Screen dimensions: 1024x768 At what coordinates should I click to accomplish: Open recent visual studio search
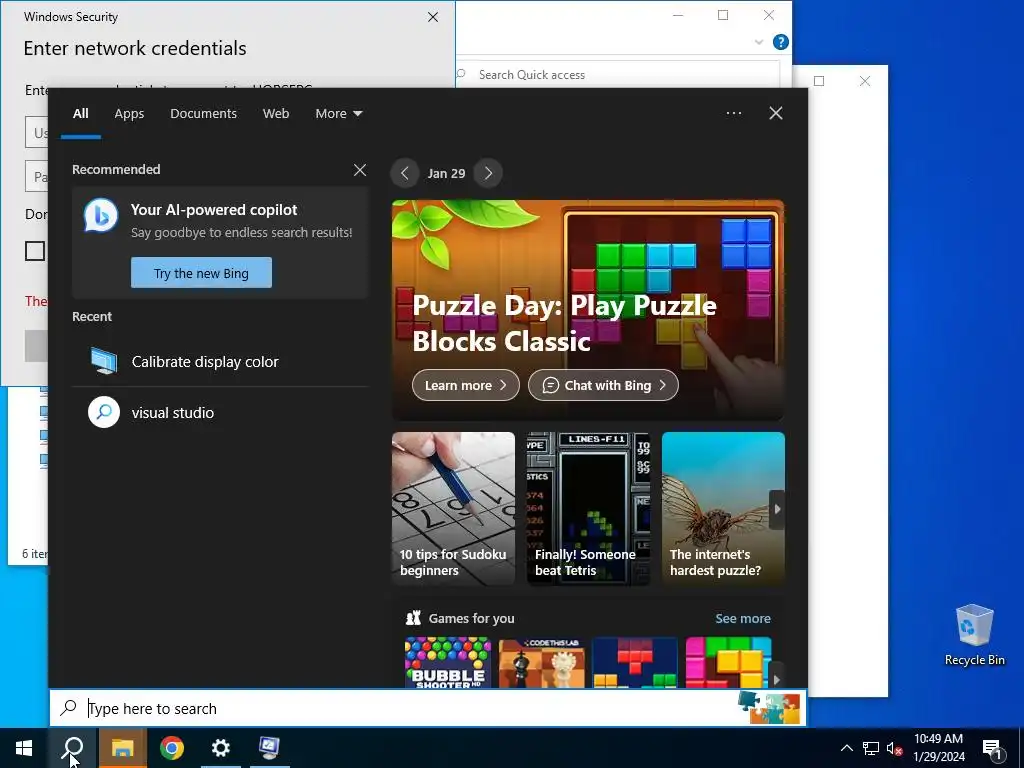point(220,413)
